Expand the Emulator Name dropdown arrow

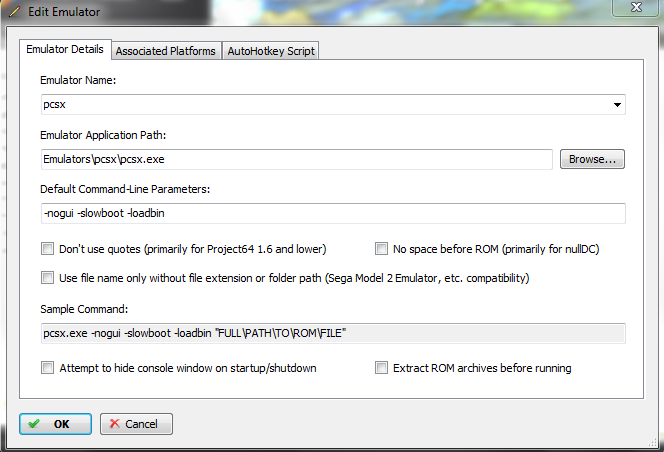click(617, 105)
